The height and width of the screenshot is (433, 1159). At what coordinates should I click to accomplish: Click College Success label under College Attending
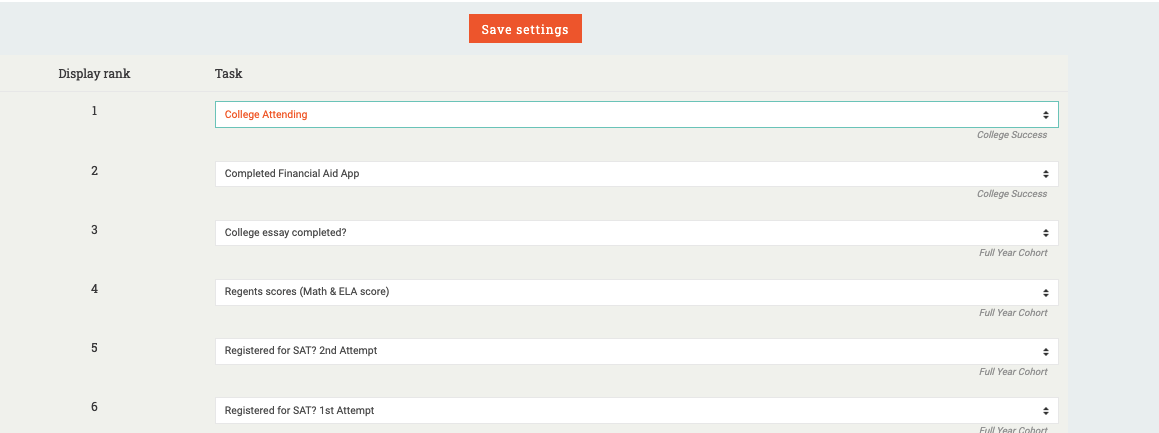(x=1011, y=135)
